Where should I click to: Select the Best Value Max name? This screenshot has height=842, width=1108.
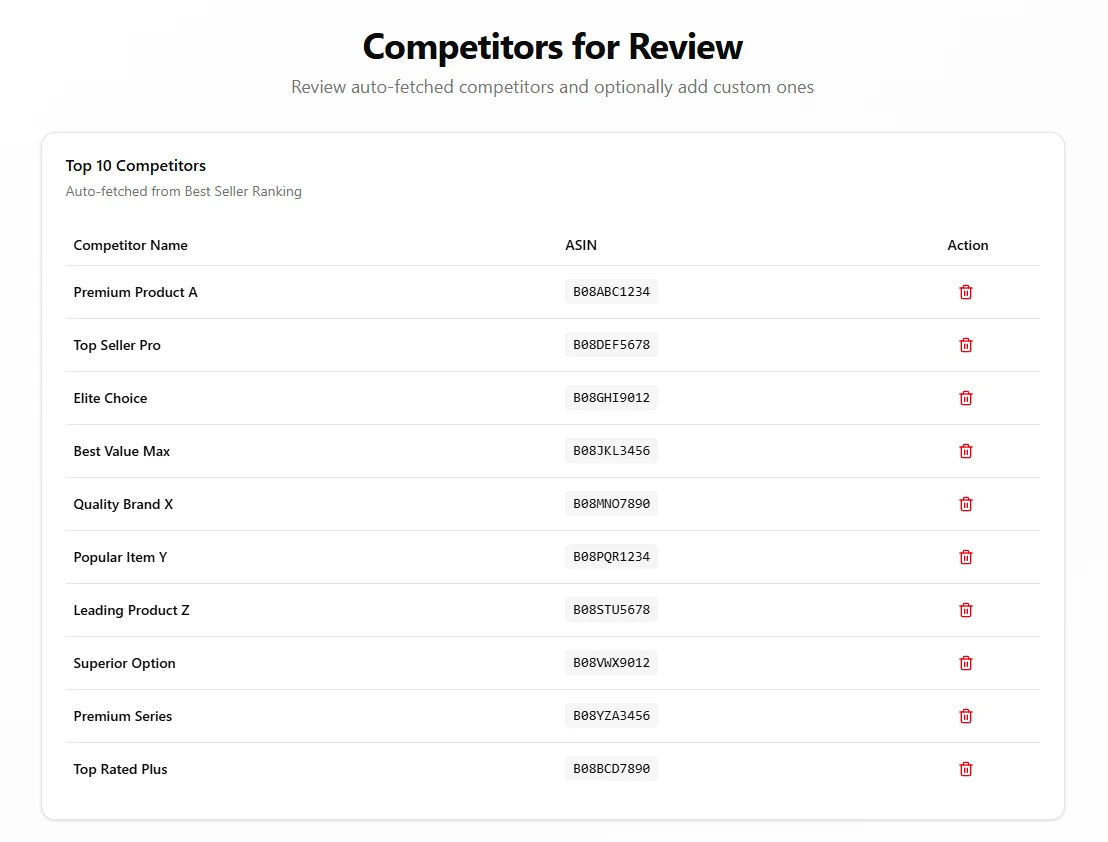tap(122, 451)
